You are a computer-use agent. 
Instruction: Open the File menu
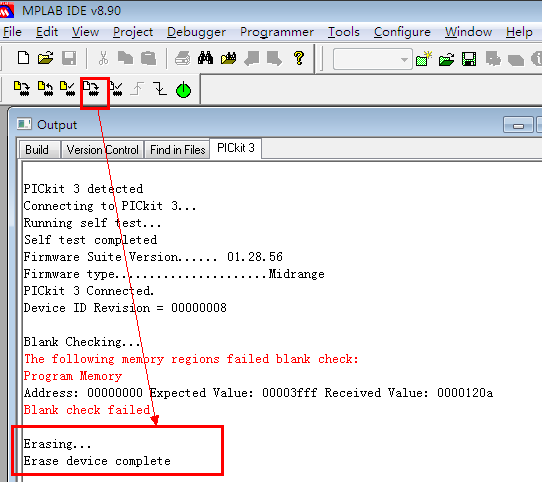point(12,32)
